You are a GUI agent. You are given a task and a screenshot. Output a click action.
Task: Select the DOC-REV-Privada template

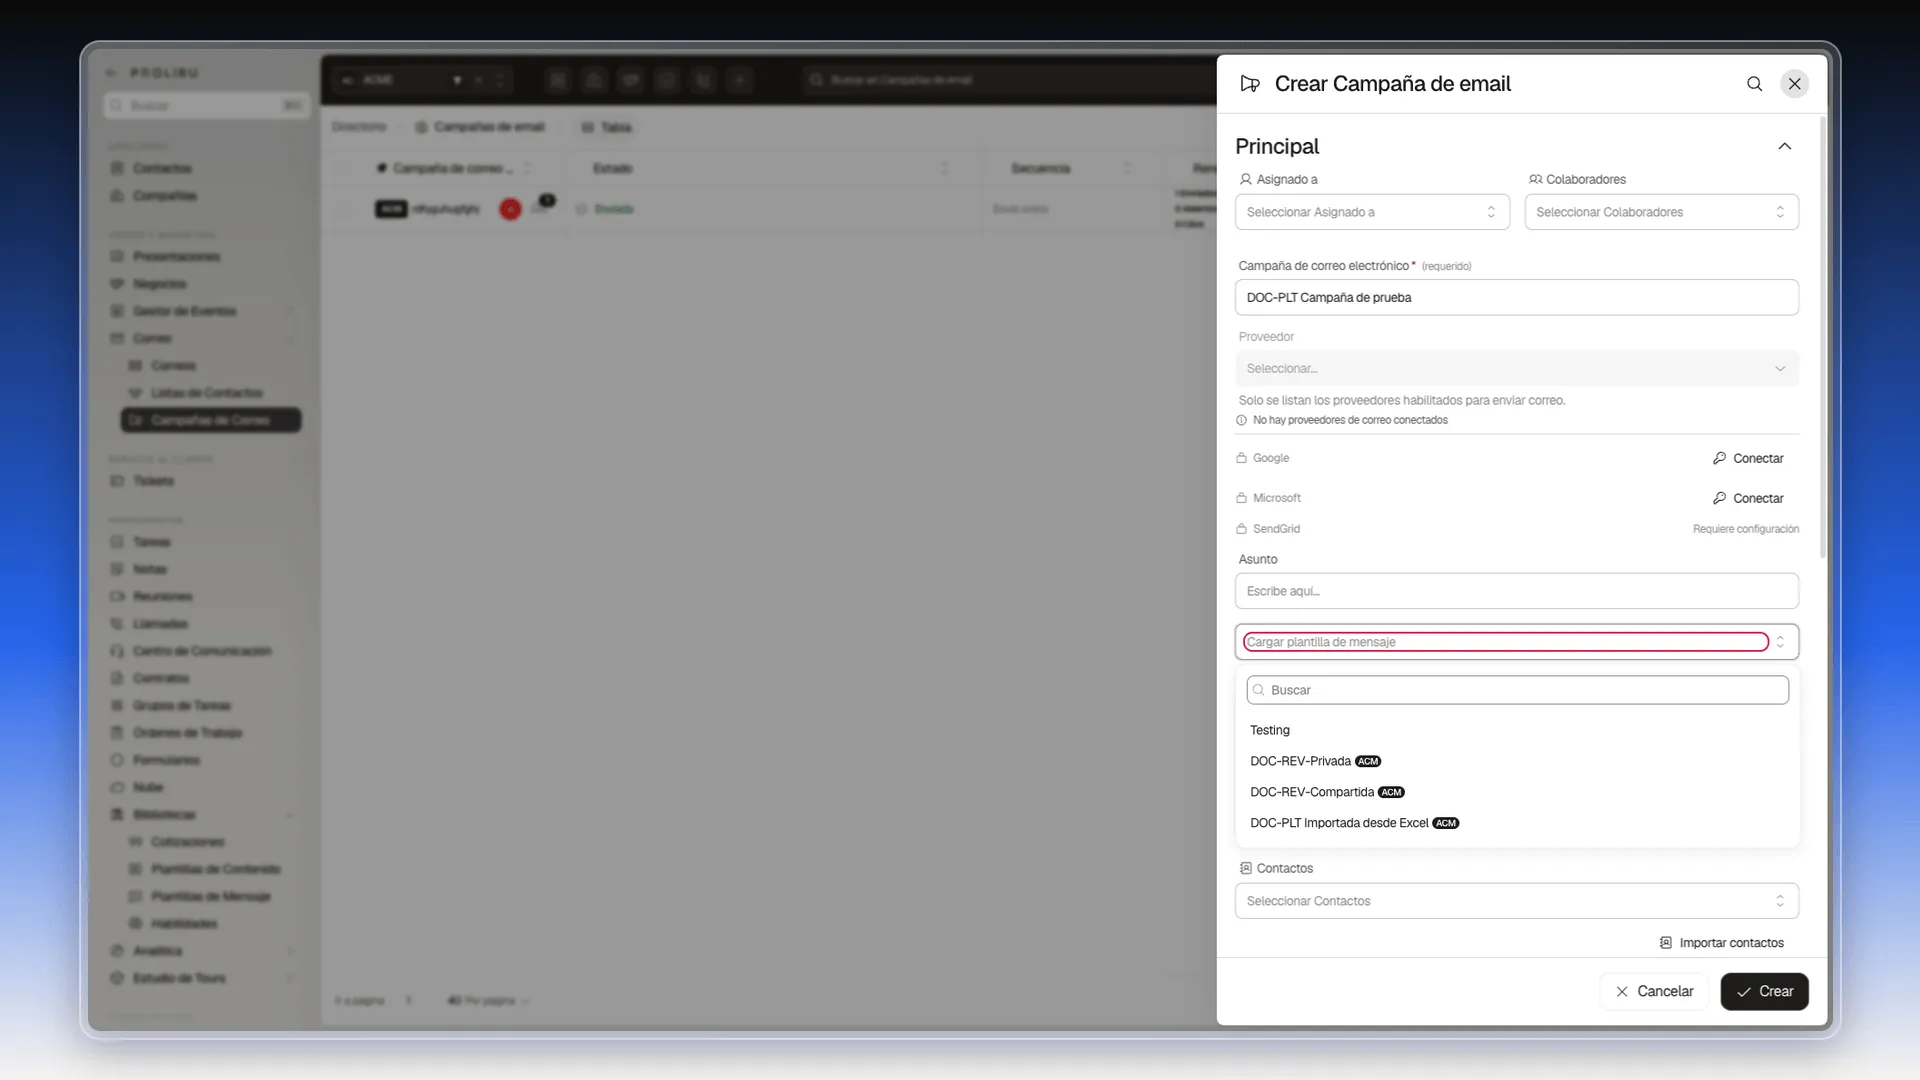(x=1518, y=761)
